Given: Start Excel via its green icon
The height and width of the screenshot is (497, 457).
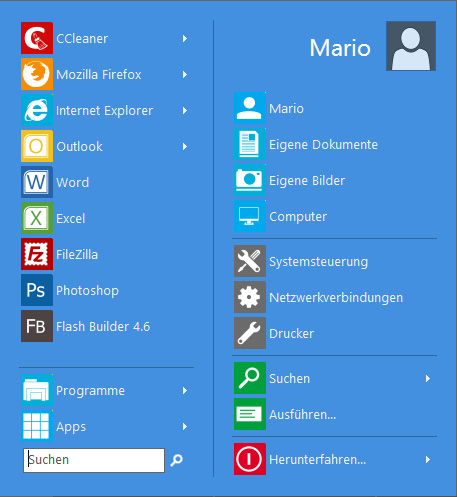Looking at the screenshot, I should tap(37, 218).
